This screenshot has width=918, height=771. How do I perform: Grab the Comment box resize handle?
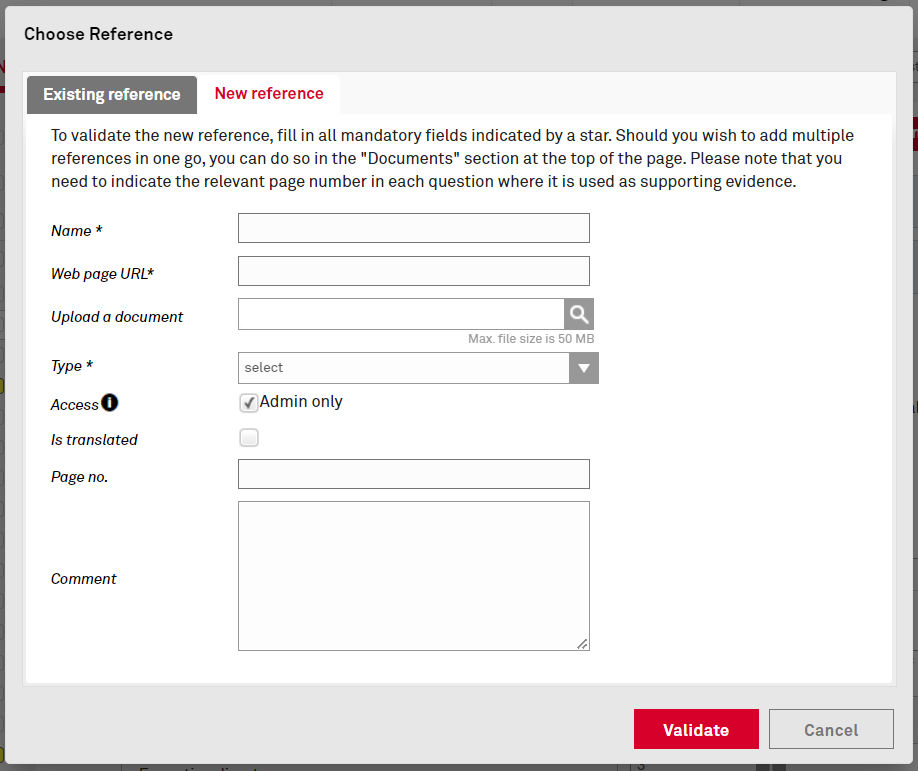582,644
